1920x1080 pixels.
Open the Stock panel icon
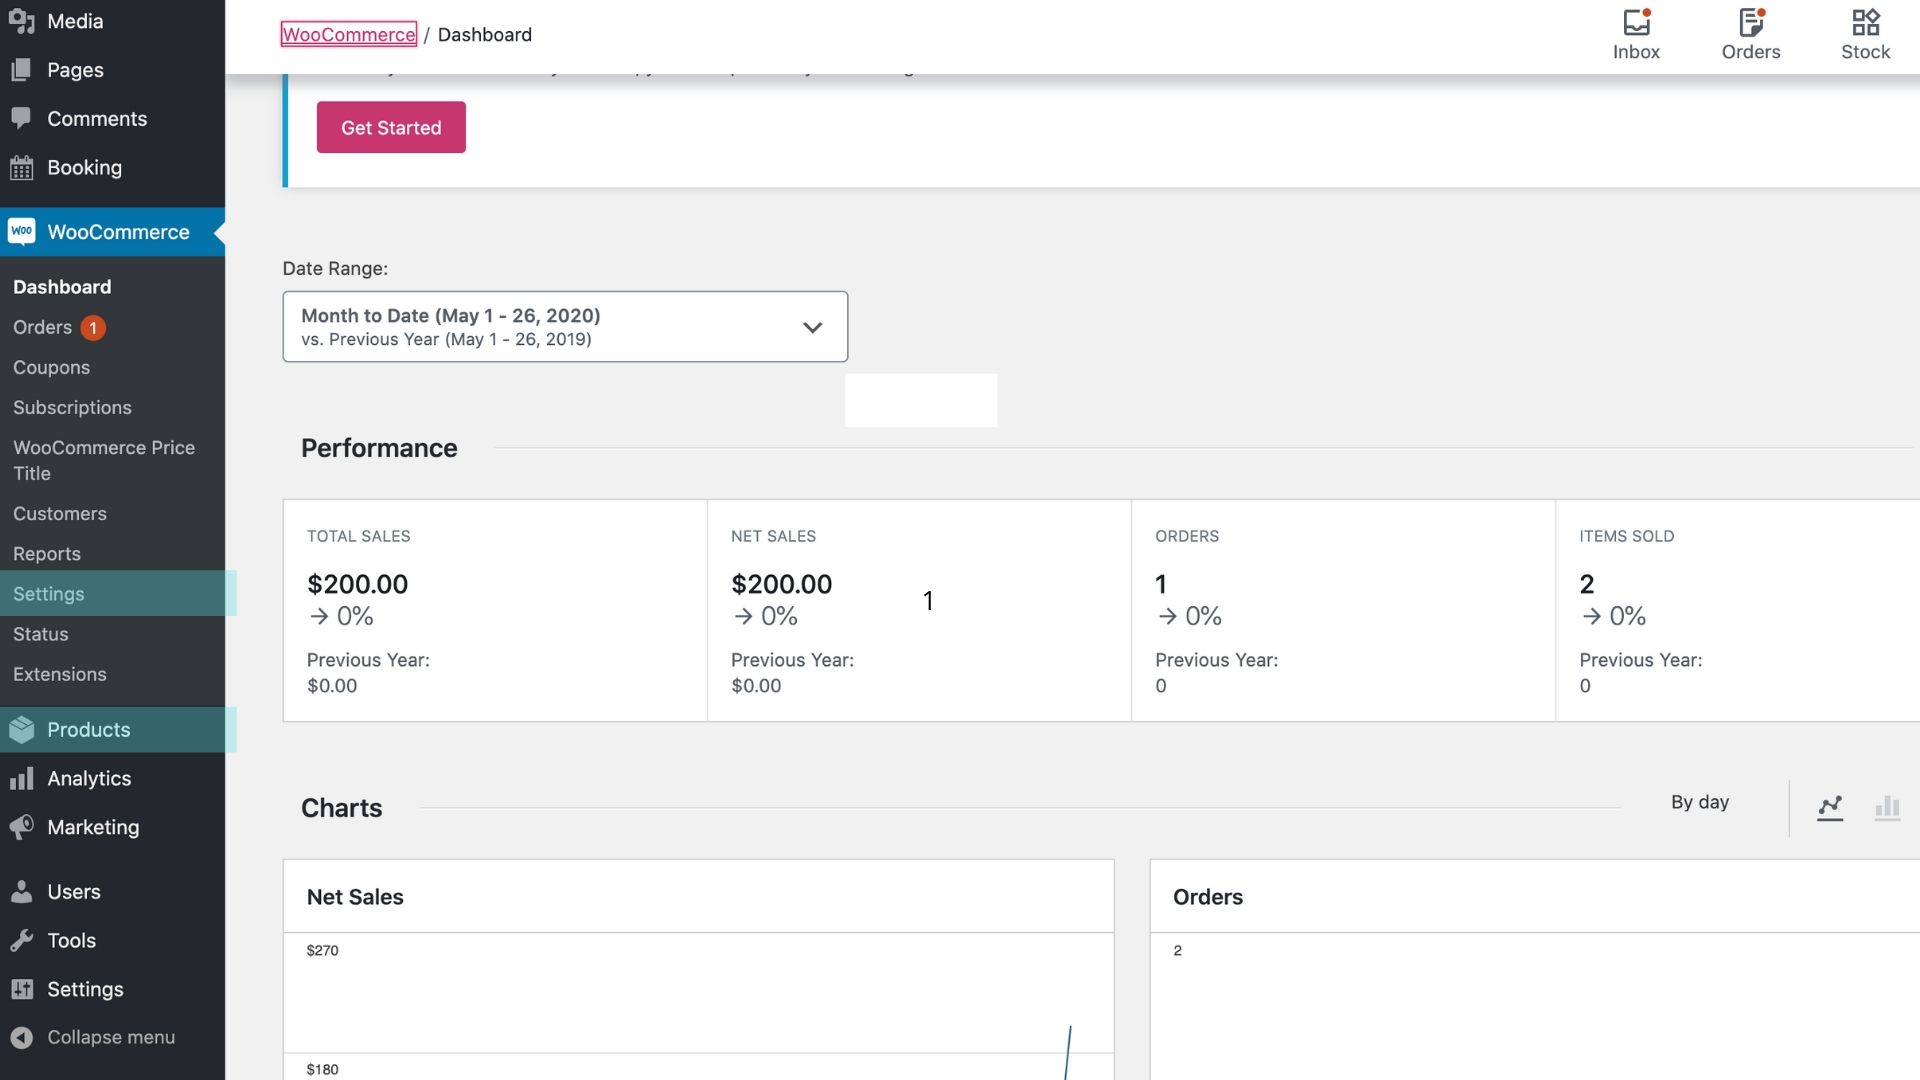click(1865, 22)
